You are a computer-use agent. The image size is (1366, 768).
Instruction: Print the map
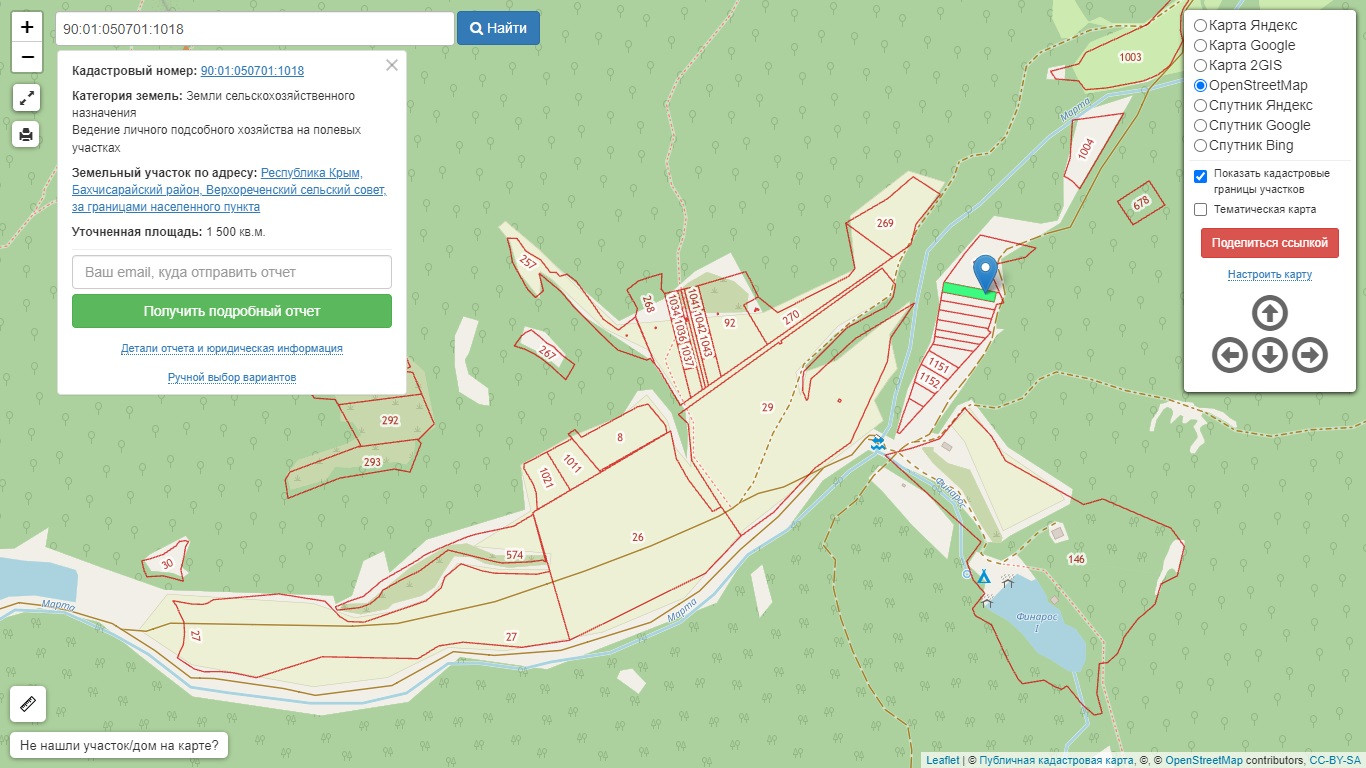point(27,133)
